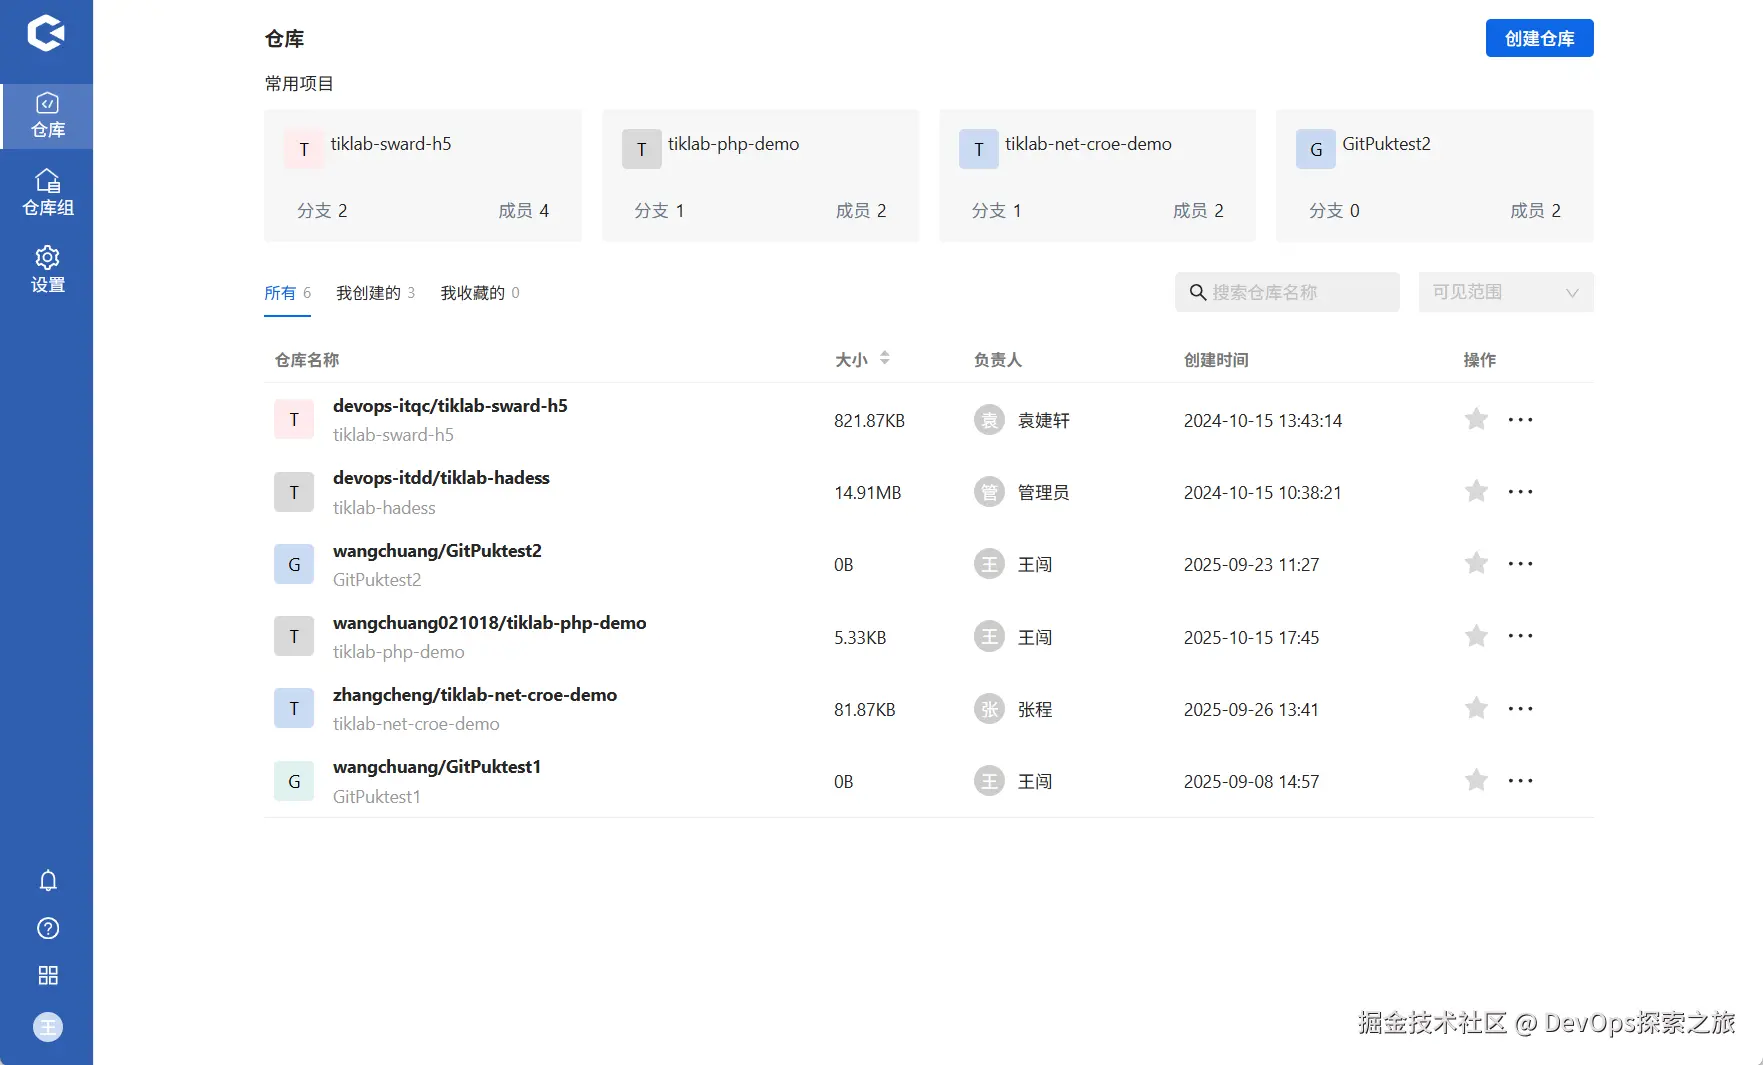
Task: Click the T avatar of devops-itdd/tiklab-hadess row
Action: (x=294, y=492)
